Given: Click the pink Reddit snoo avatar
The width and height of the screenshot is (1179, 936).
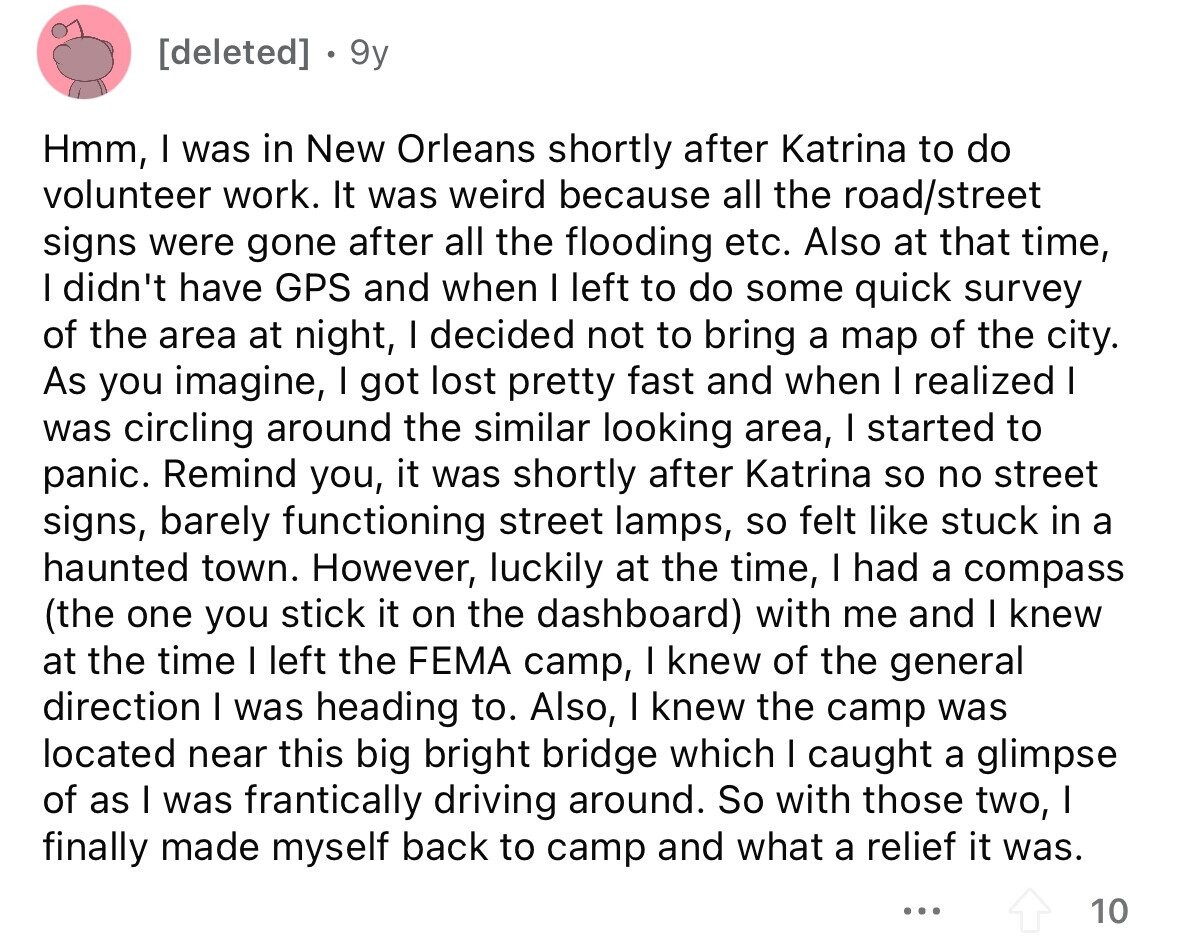Looking at the screenshot, I should coord(83,52).
